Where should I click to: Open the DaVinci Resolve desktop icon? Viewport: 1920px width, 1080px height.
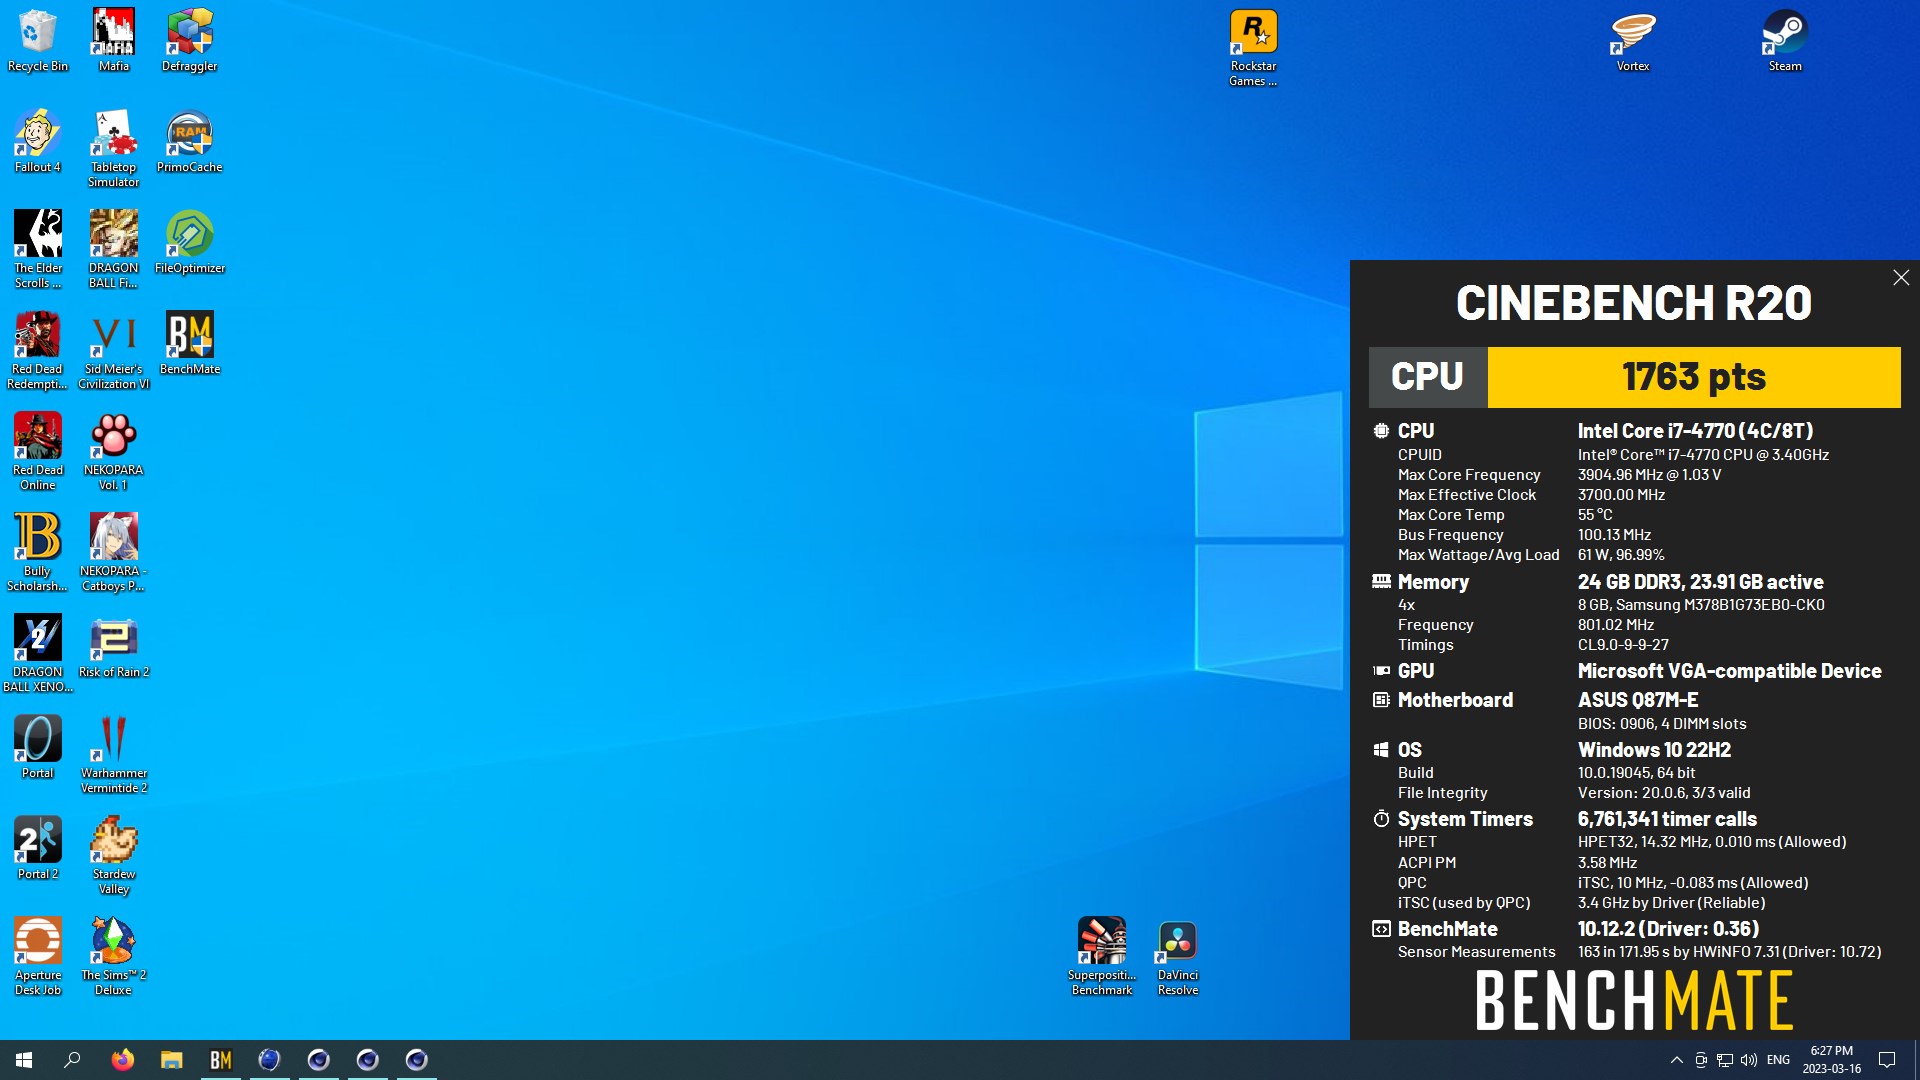pyautogui.click(x=1178, y=957)
